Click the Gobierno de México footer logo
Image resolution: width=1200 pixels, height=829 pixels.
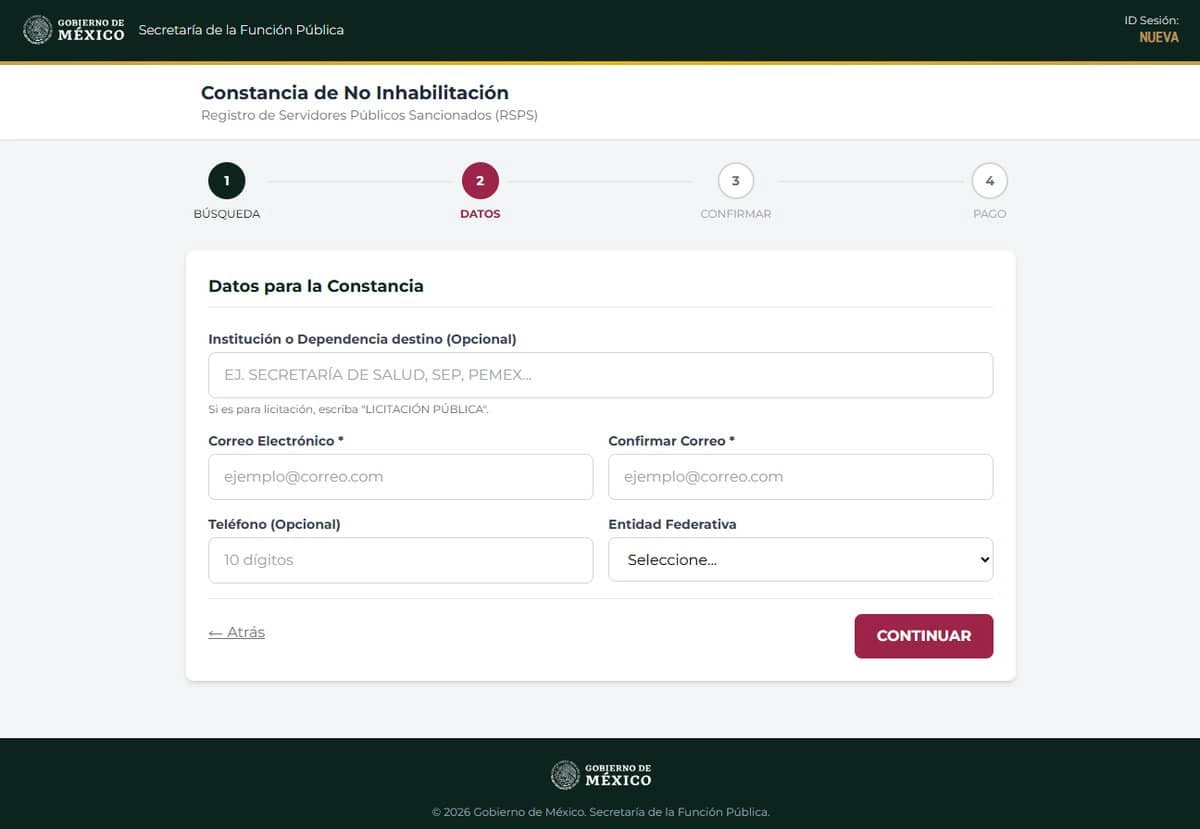point(600,775)
